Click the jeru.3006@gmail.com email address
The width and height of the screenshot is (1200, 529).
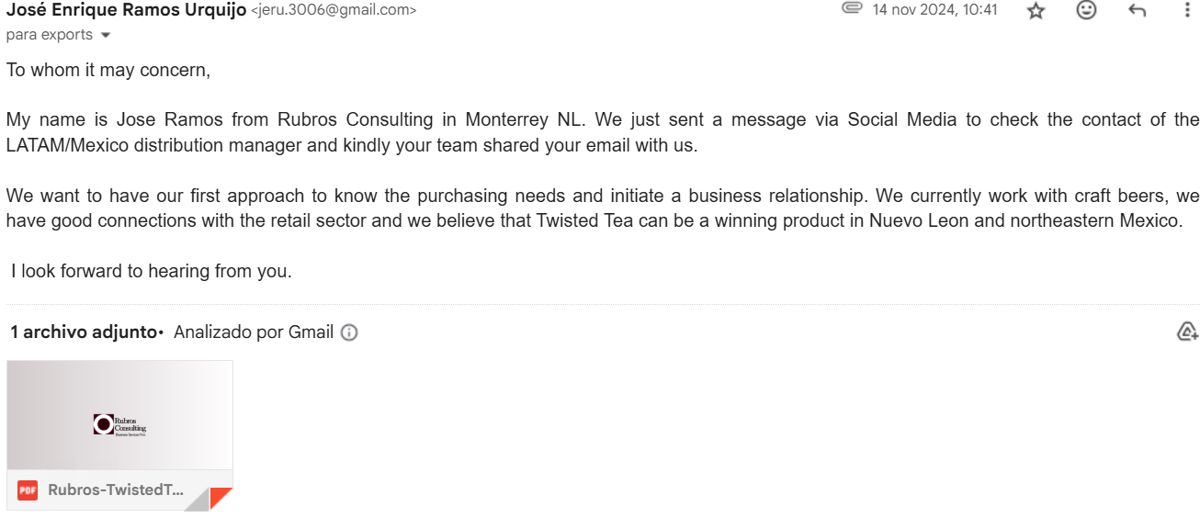click(x=333, y=11)
